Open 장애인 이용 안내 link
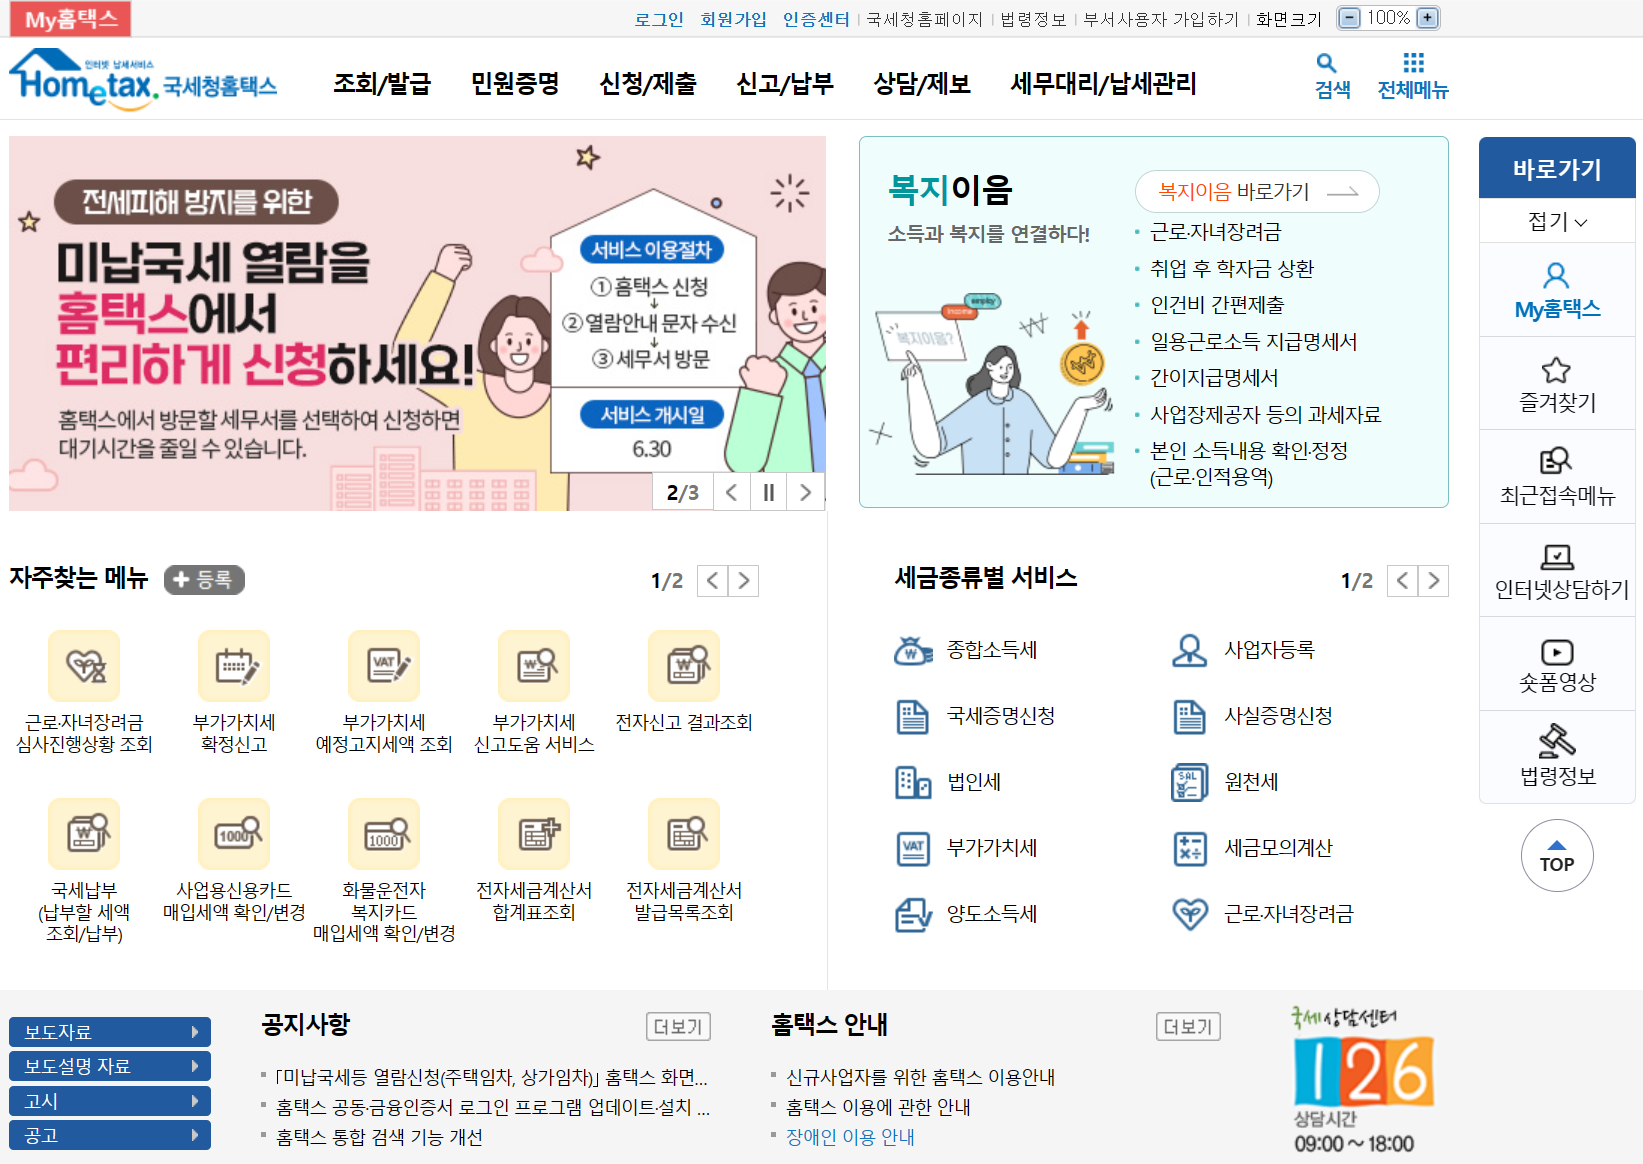1643x1164 pixels. [850, 1138]
